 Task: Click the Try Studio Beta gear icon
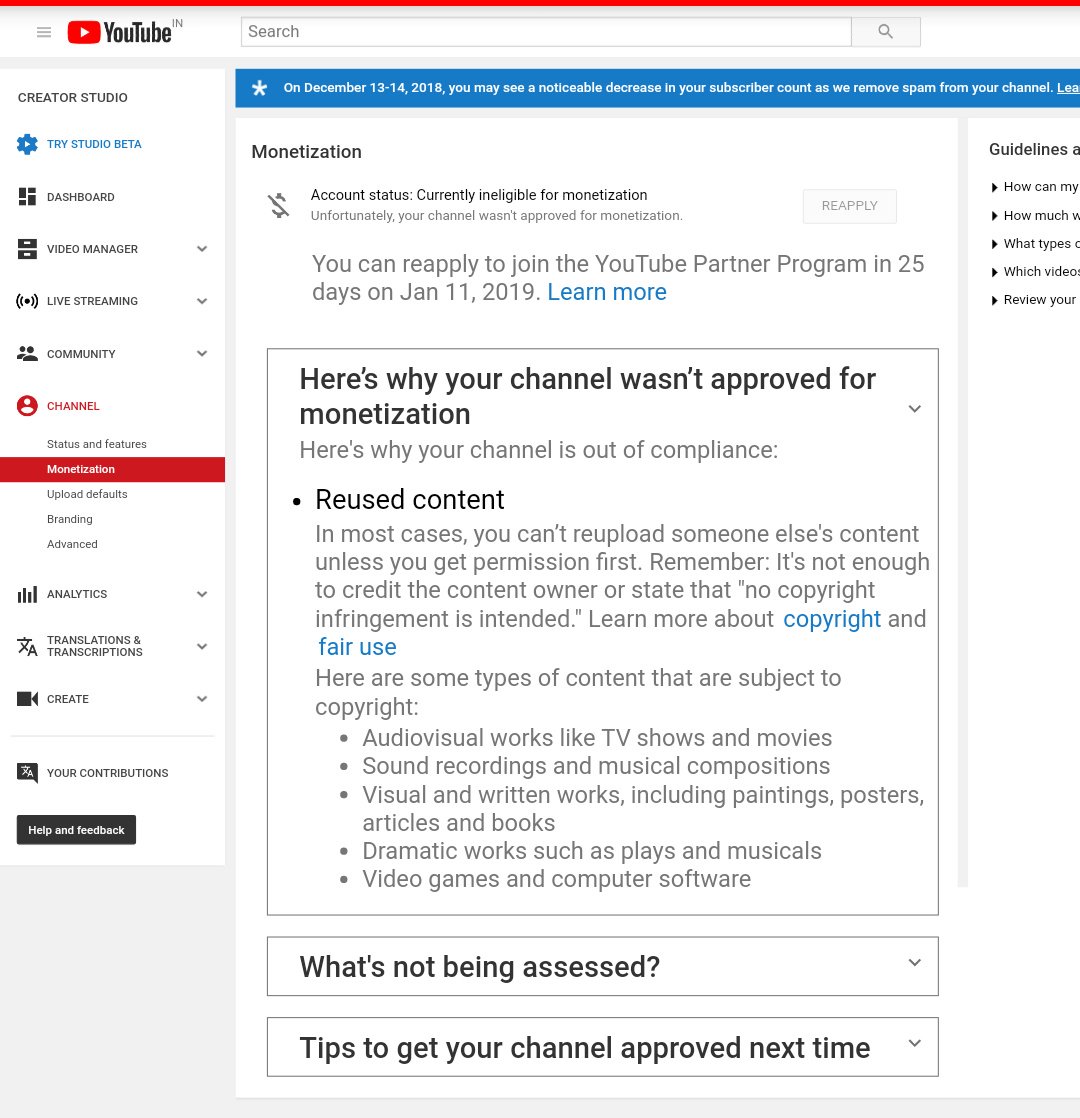point(27,144)
